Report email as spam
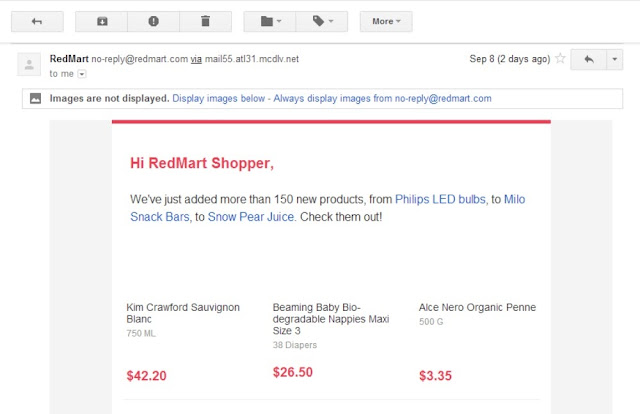The height and width of the screenshot is (414, 640). tap(154, 21)
